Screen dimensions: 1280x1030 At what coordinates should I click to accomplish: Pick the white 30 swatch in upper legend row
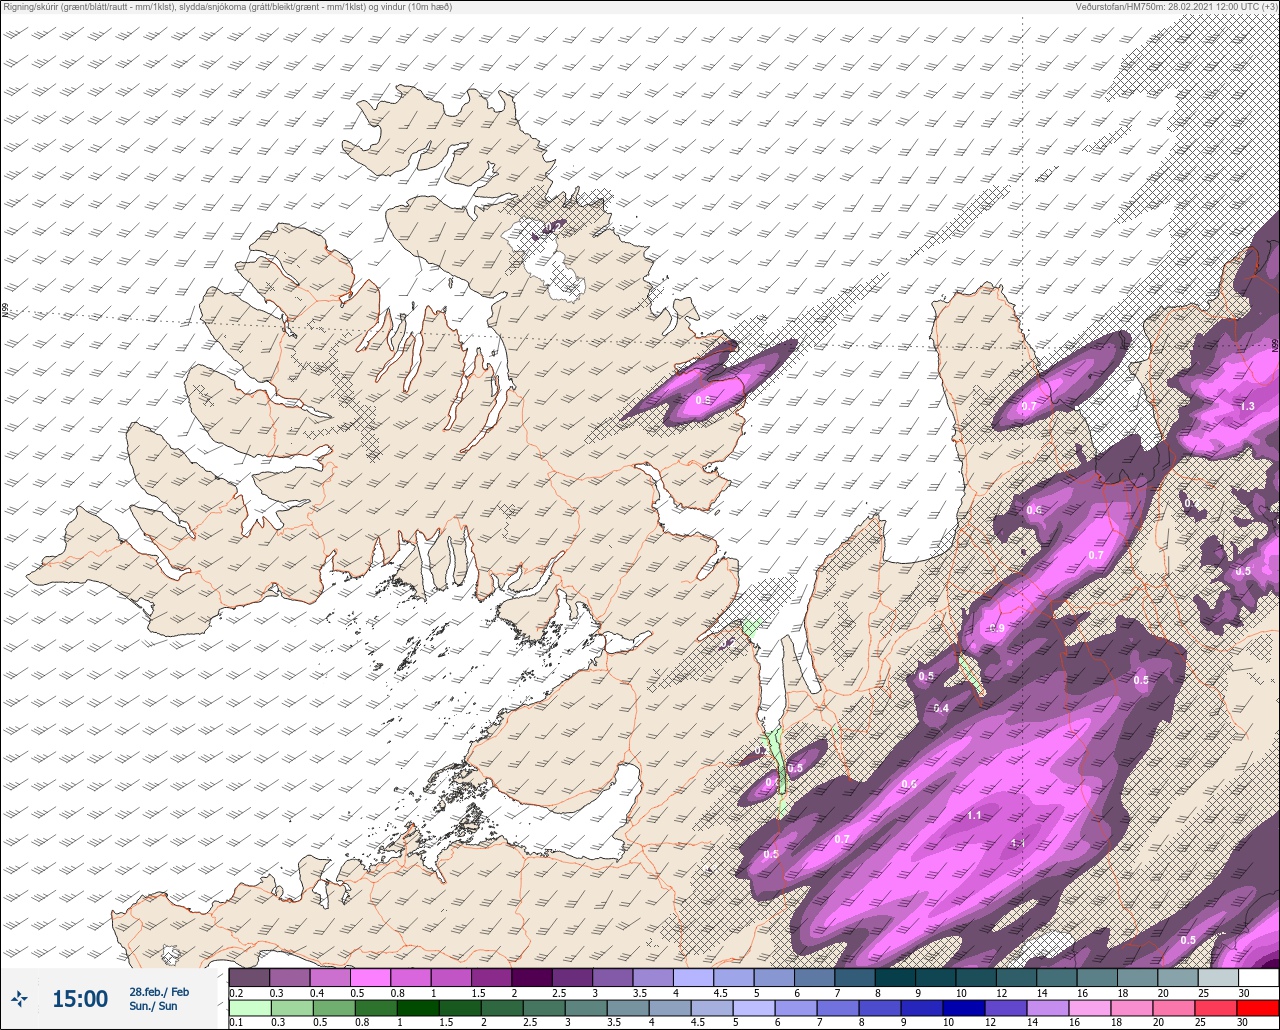tap(1258, 977)
